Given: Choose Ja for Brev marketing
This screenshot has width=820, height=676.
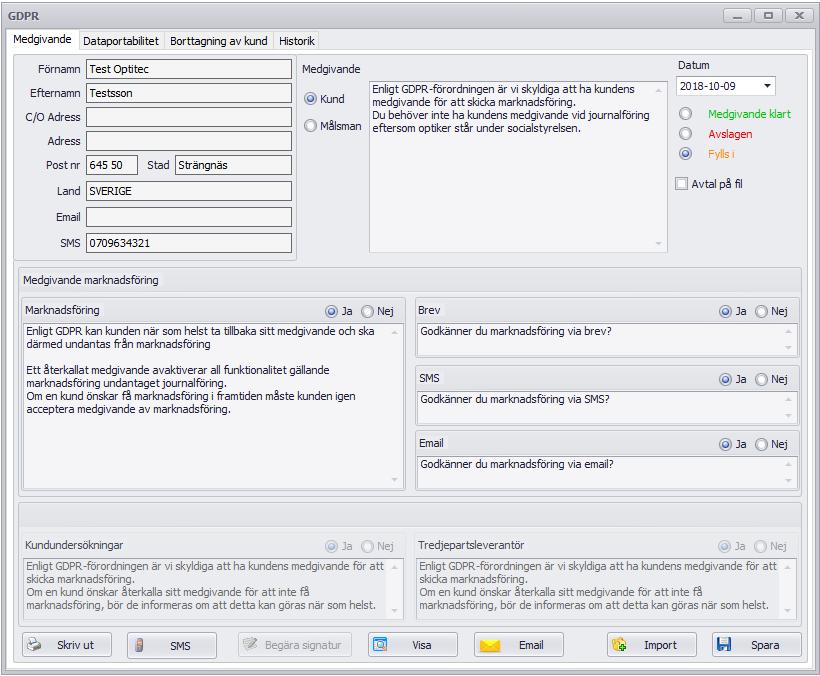Looking at the screenshot, I should (725, 311).
